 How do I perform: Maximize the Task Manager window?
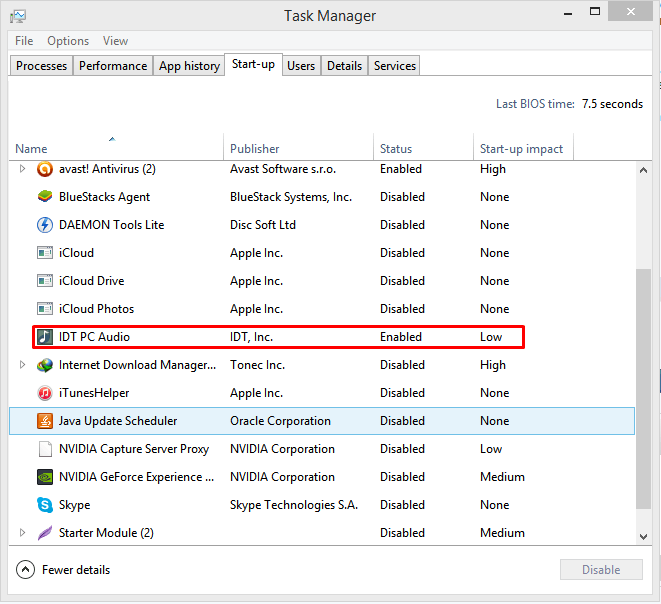[x=595, y=12]
